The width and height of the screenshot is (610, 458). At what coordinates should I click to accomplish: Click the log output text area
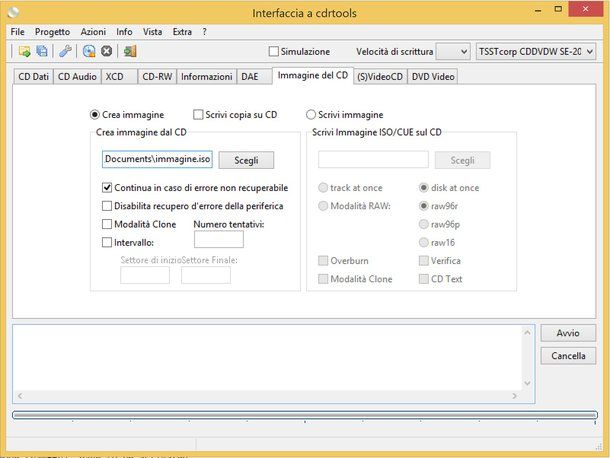(x=268, y=358)
